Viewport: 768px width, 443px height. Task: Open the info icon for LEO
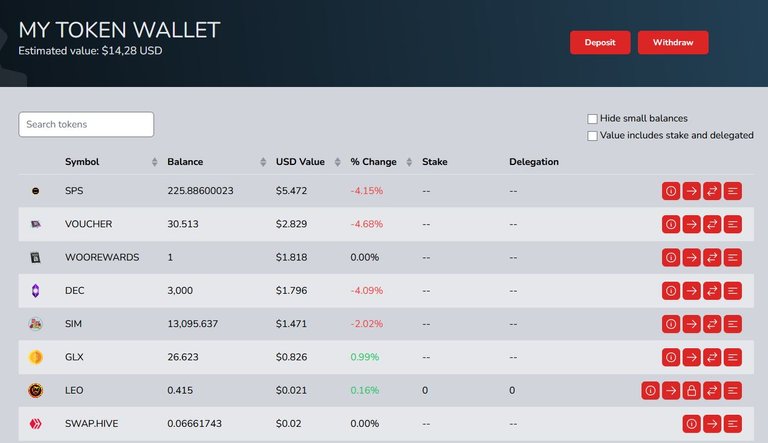pyautogui.click(x=650, y=391)
